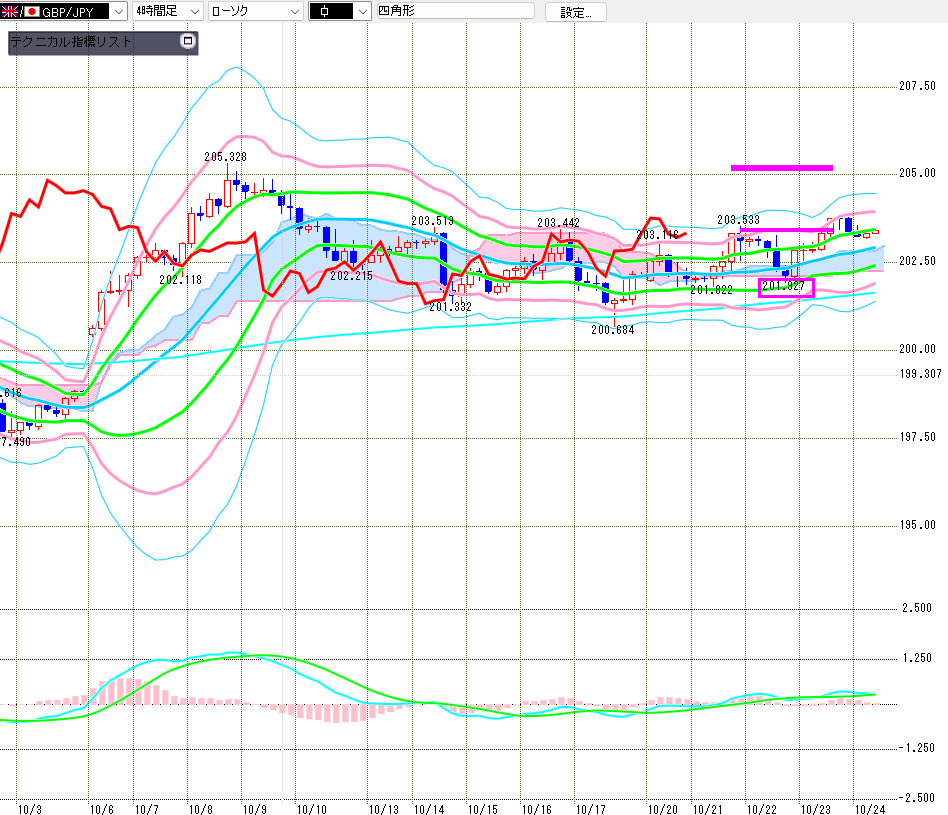Click the 207.50 price axis label

click(x=917, y=87)
